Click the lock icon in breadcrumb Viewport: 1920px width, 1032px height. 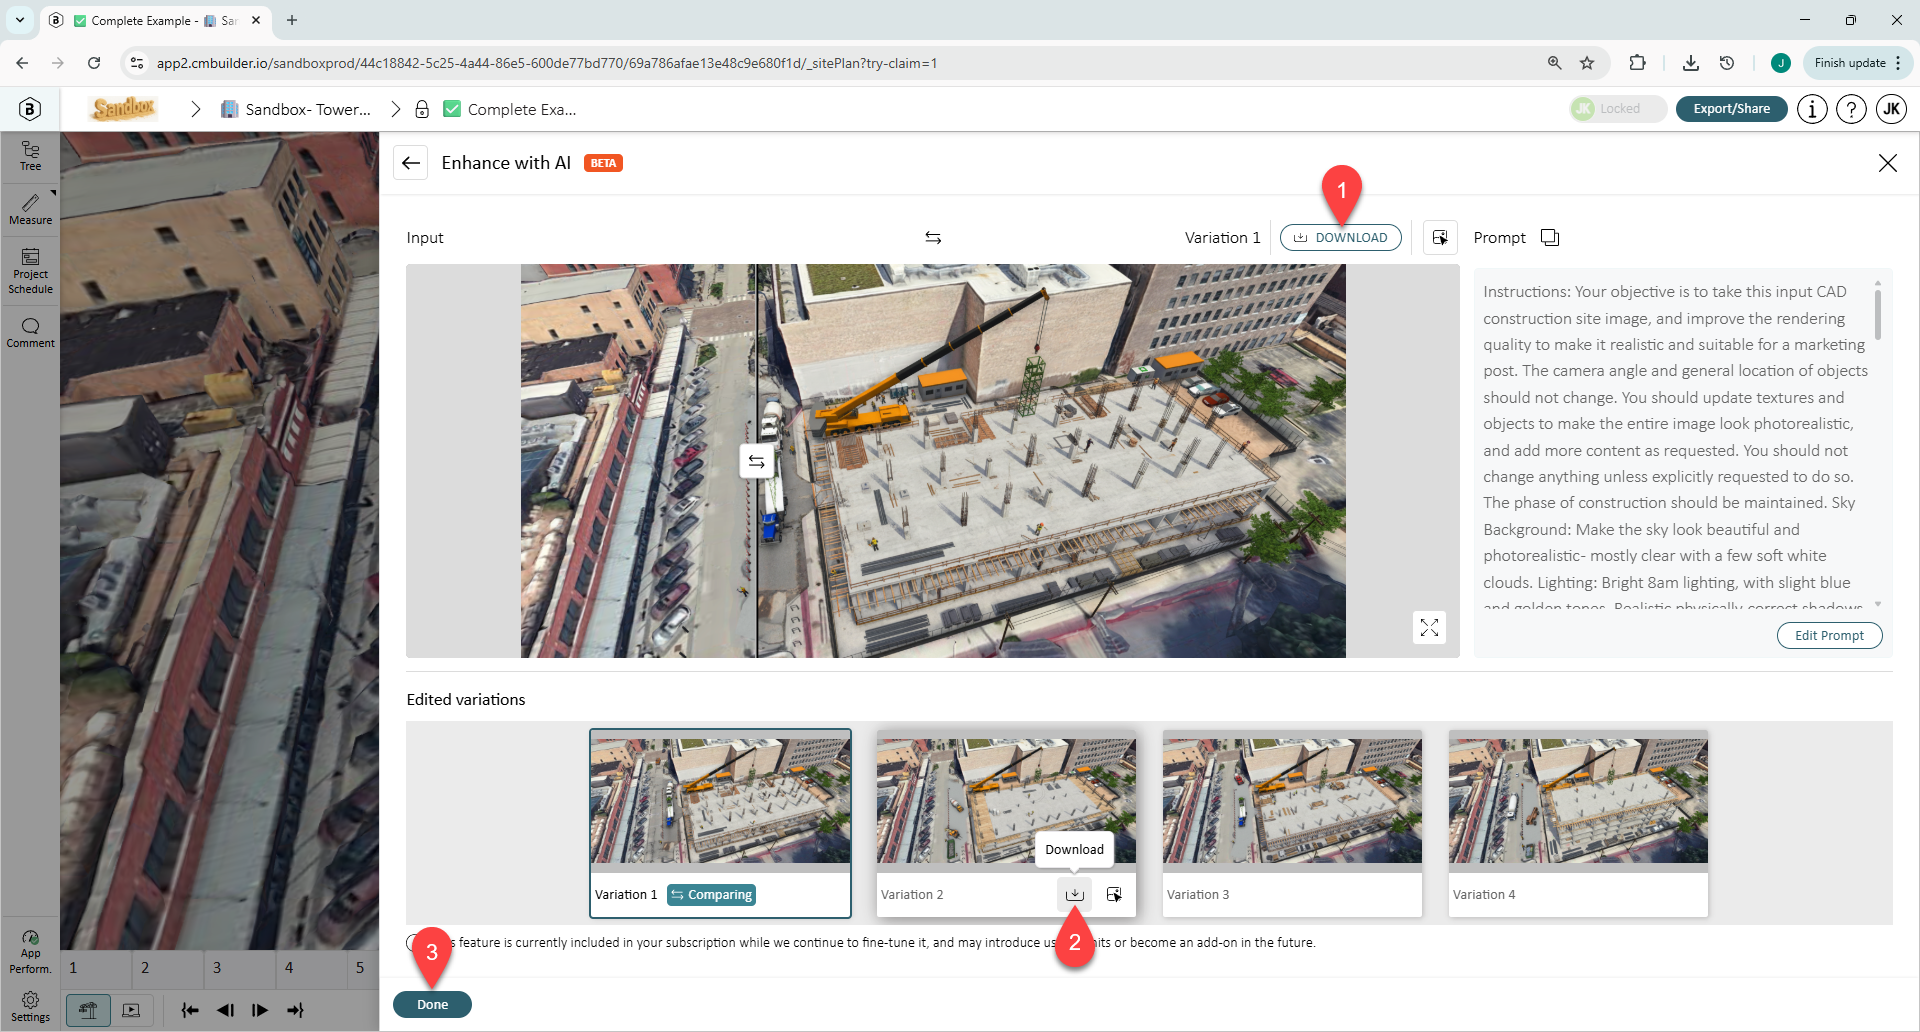(x=422, y=109)
